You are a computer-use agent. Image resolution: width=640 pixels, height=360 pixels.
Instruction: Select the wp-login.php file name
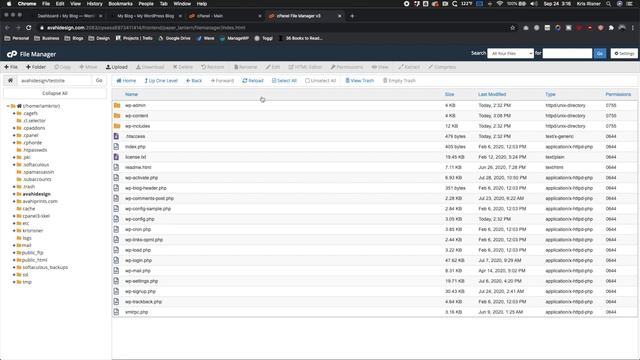tap(138, 260)
